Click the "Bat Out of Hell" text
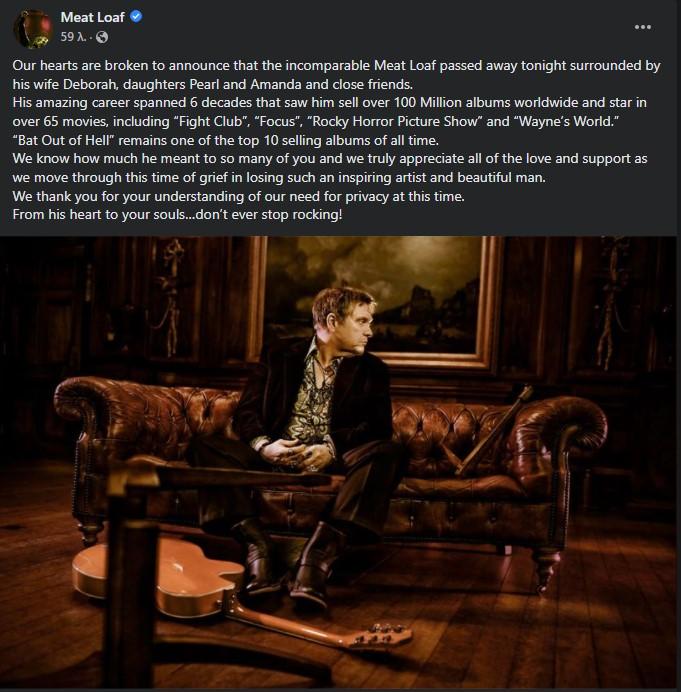 point(64,140)
